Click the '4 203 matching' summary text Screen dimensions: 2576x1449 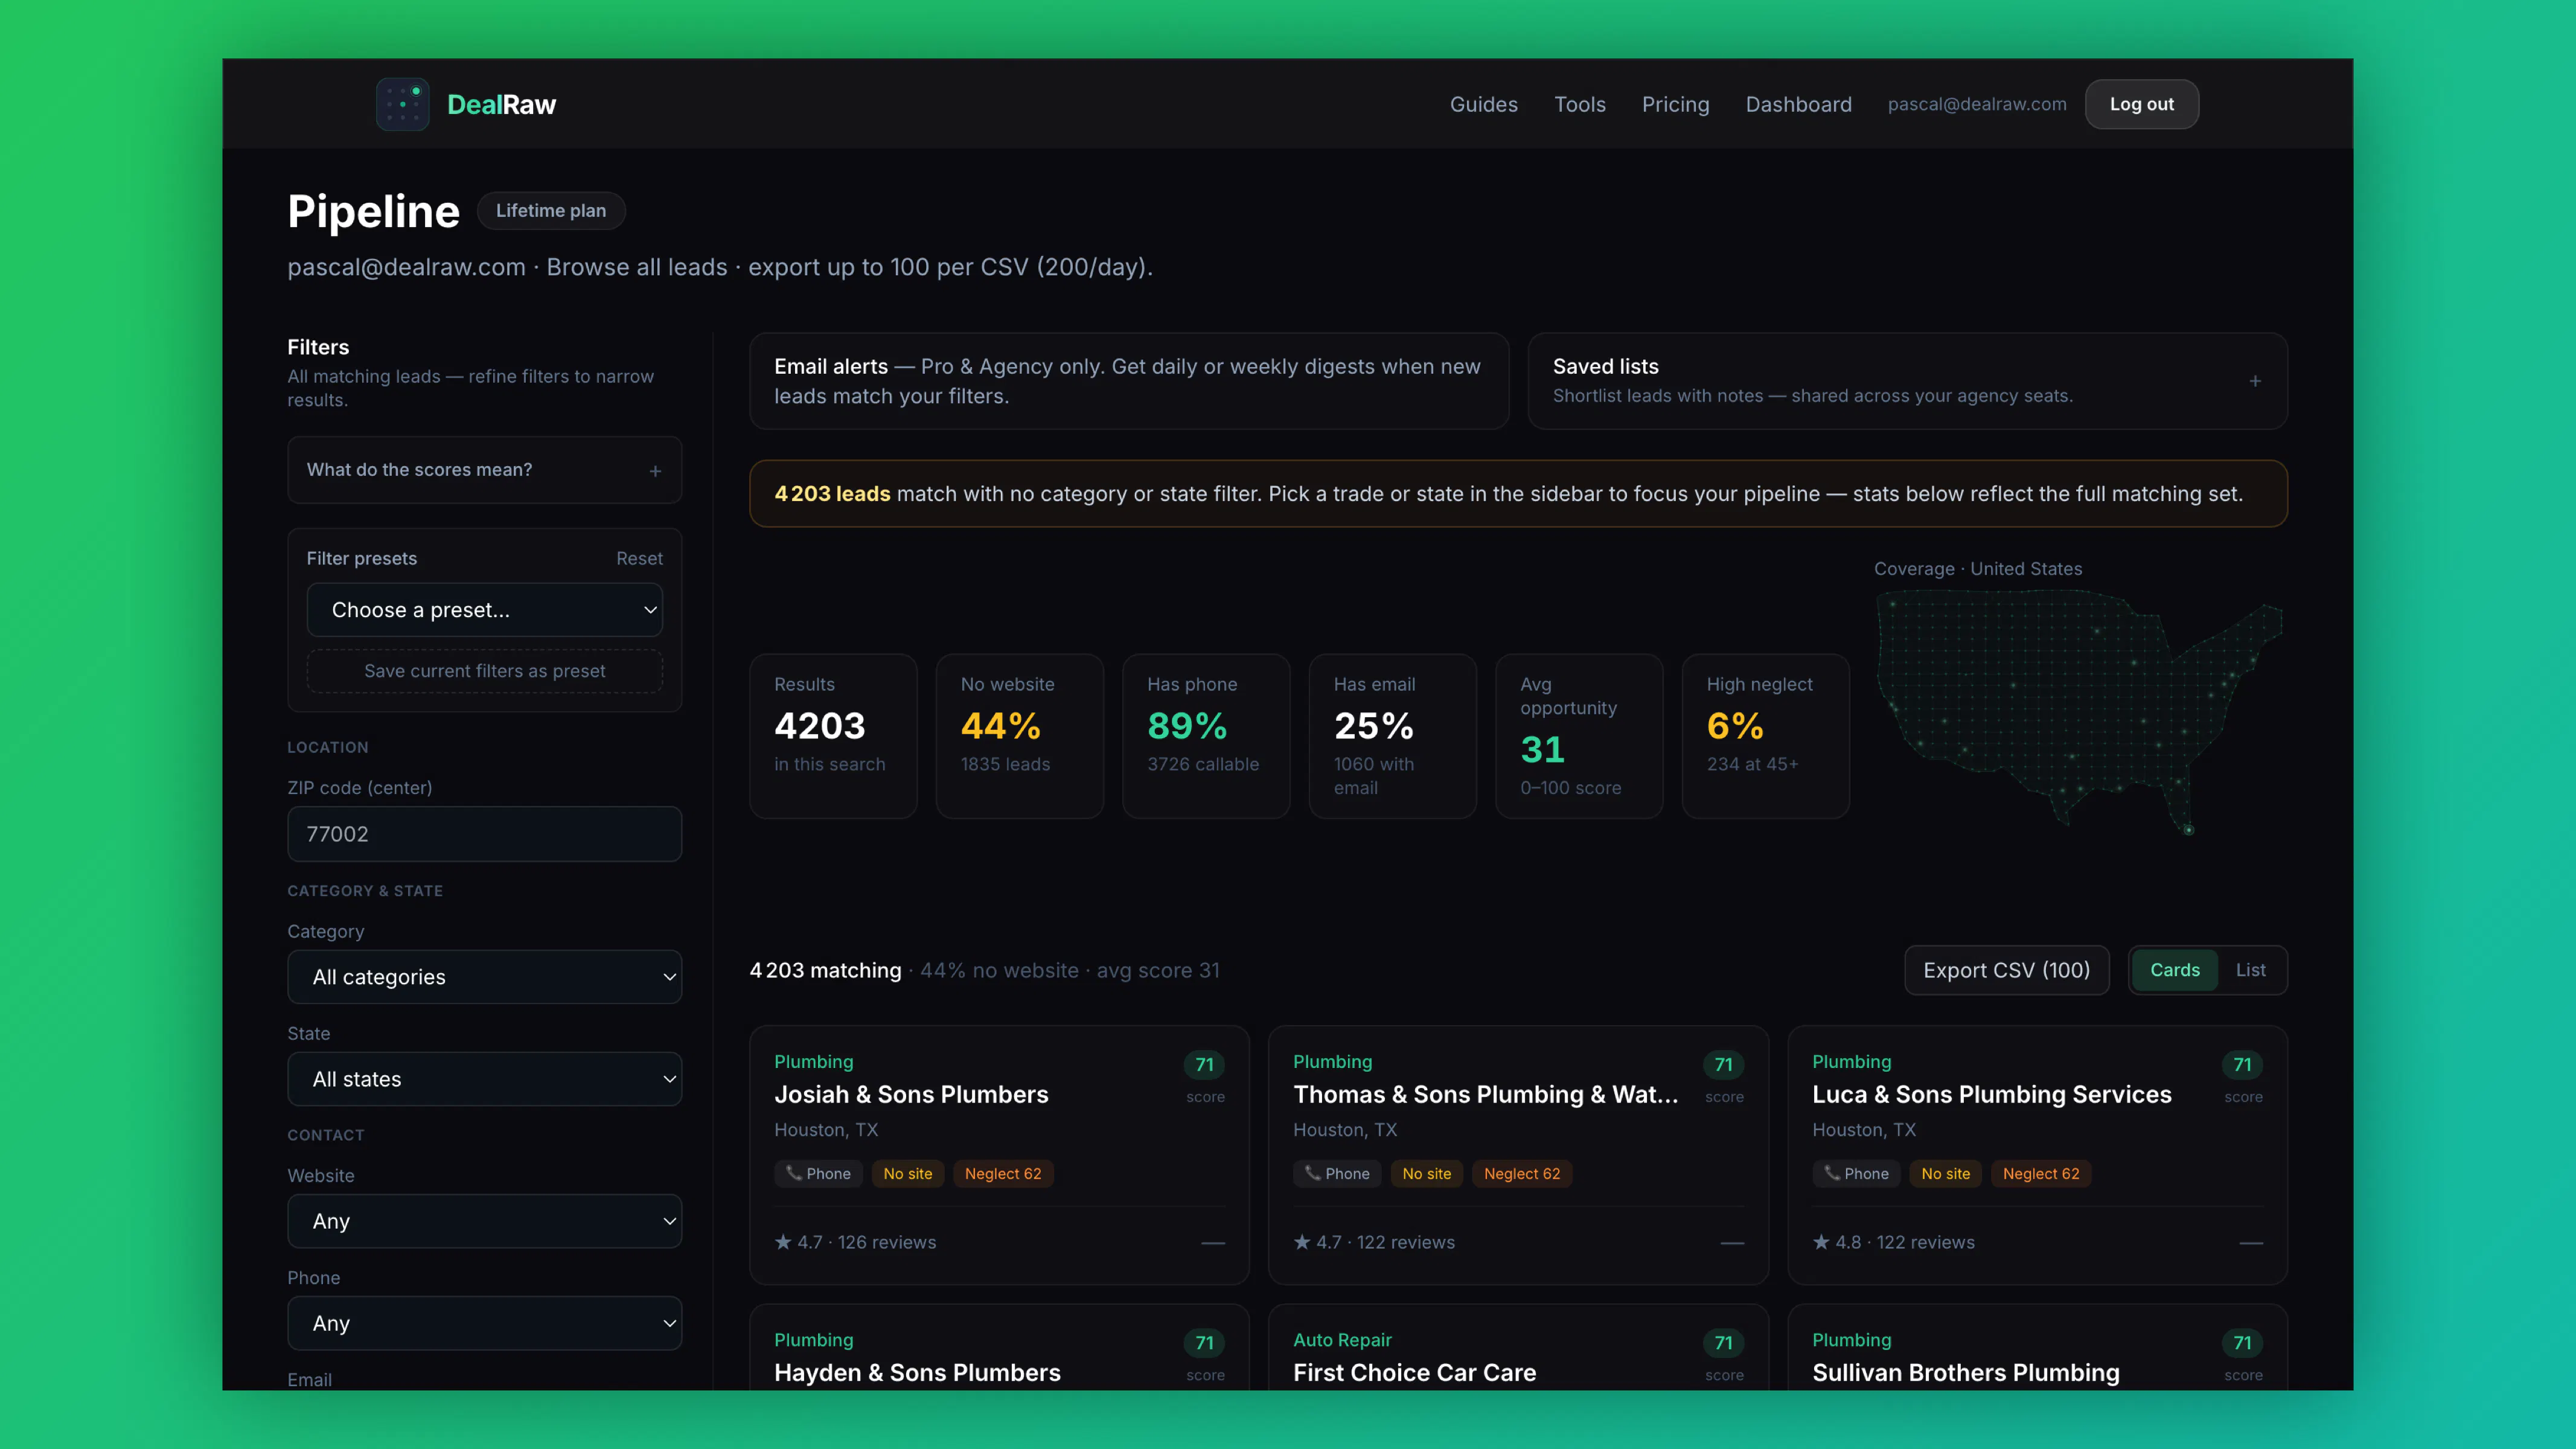(825, 971)
